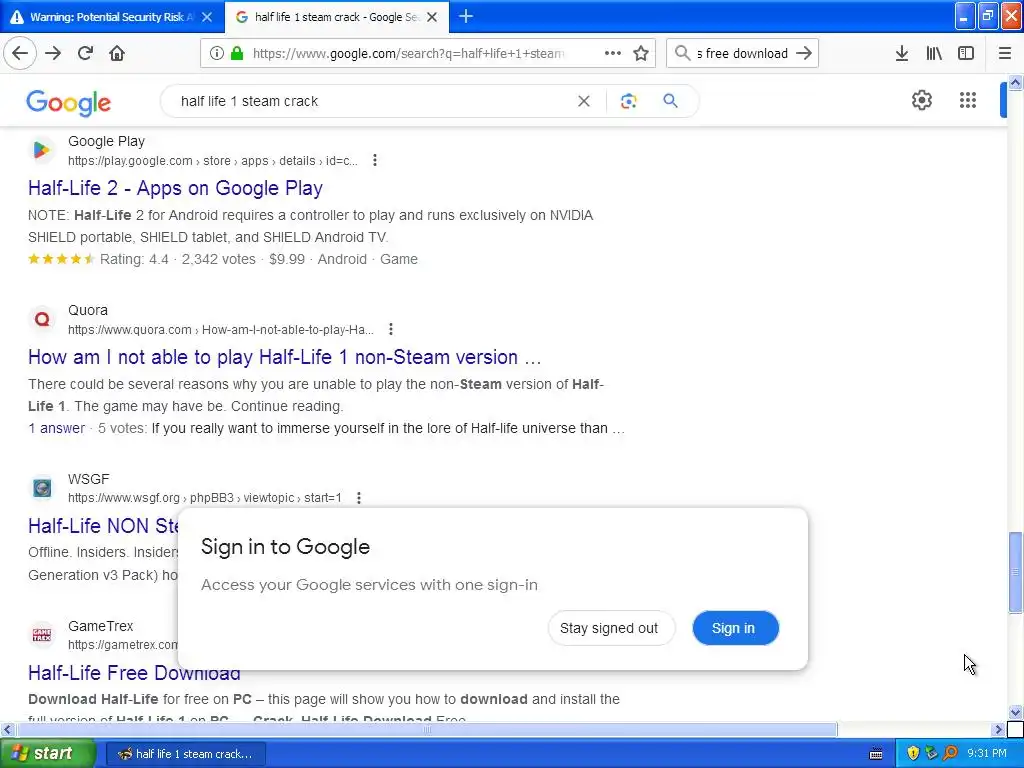This screenshot has height=768, width=1024.
Task: Open a new tab with the plus button
Action: click(x=466, y=16)
